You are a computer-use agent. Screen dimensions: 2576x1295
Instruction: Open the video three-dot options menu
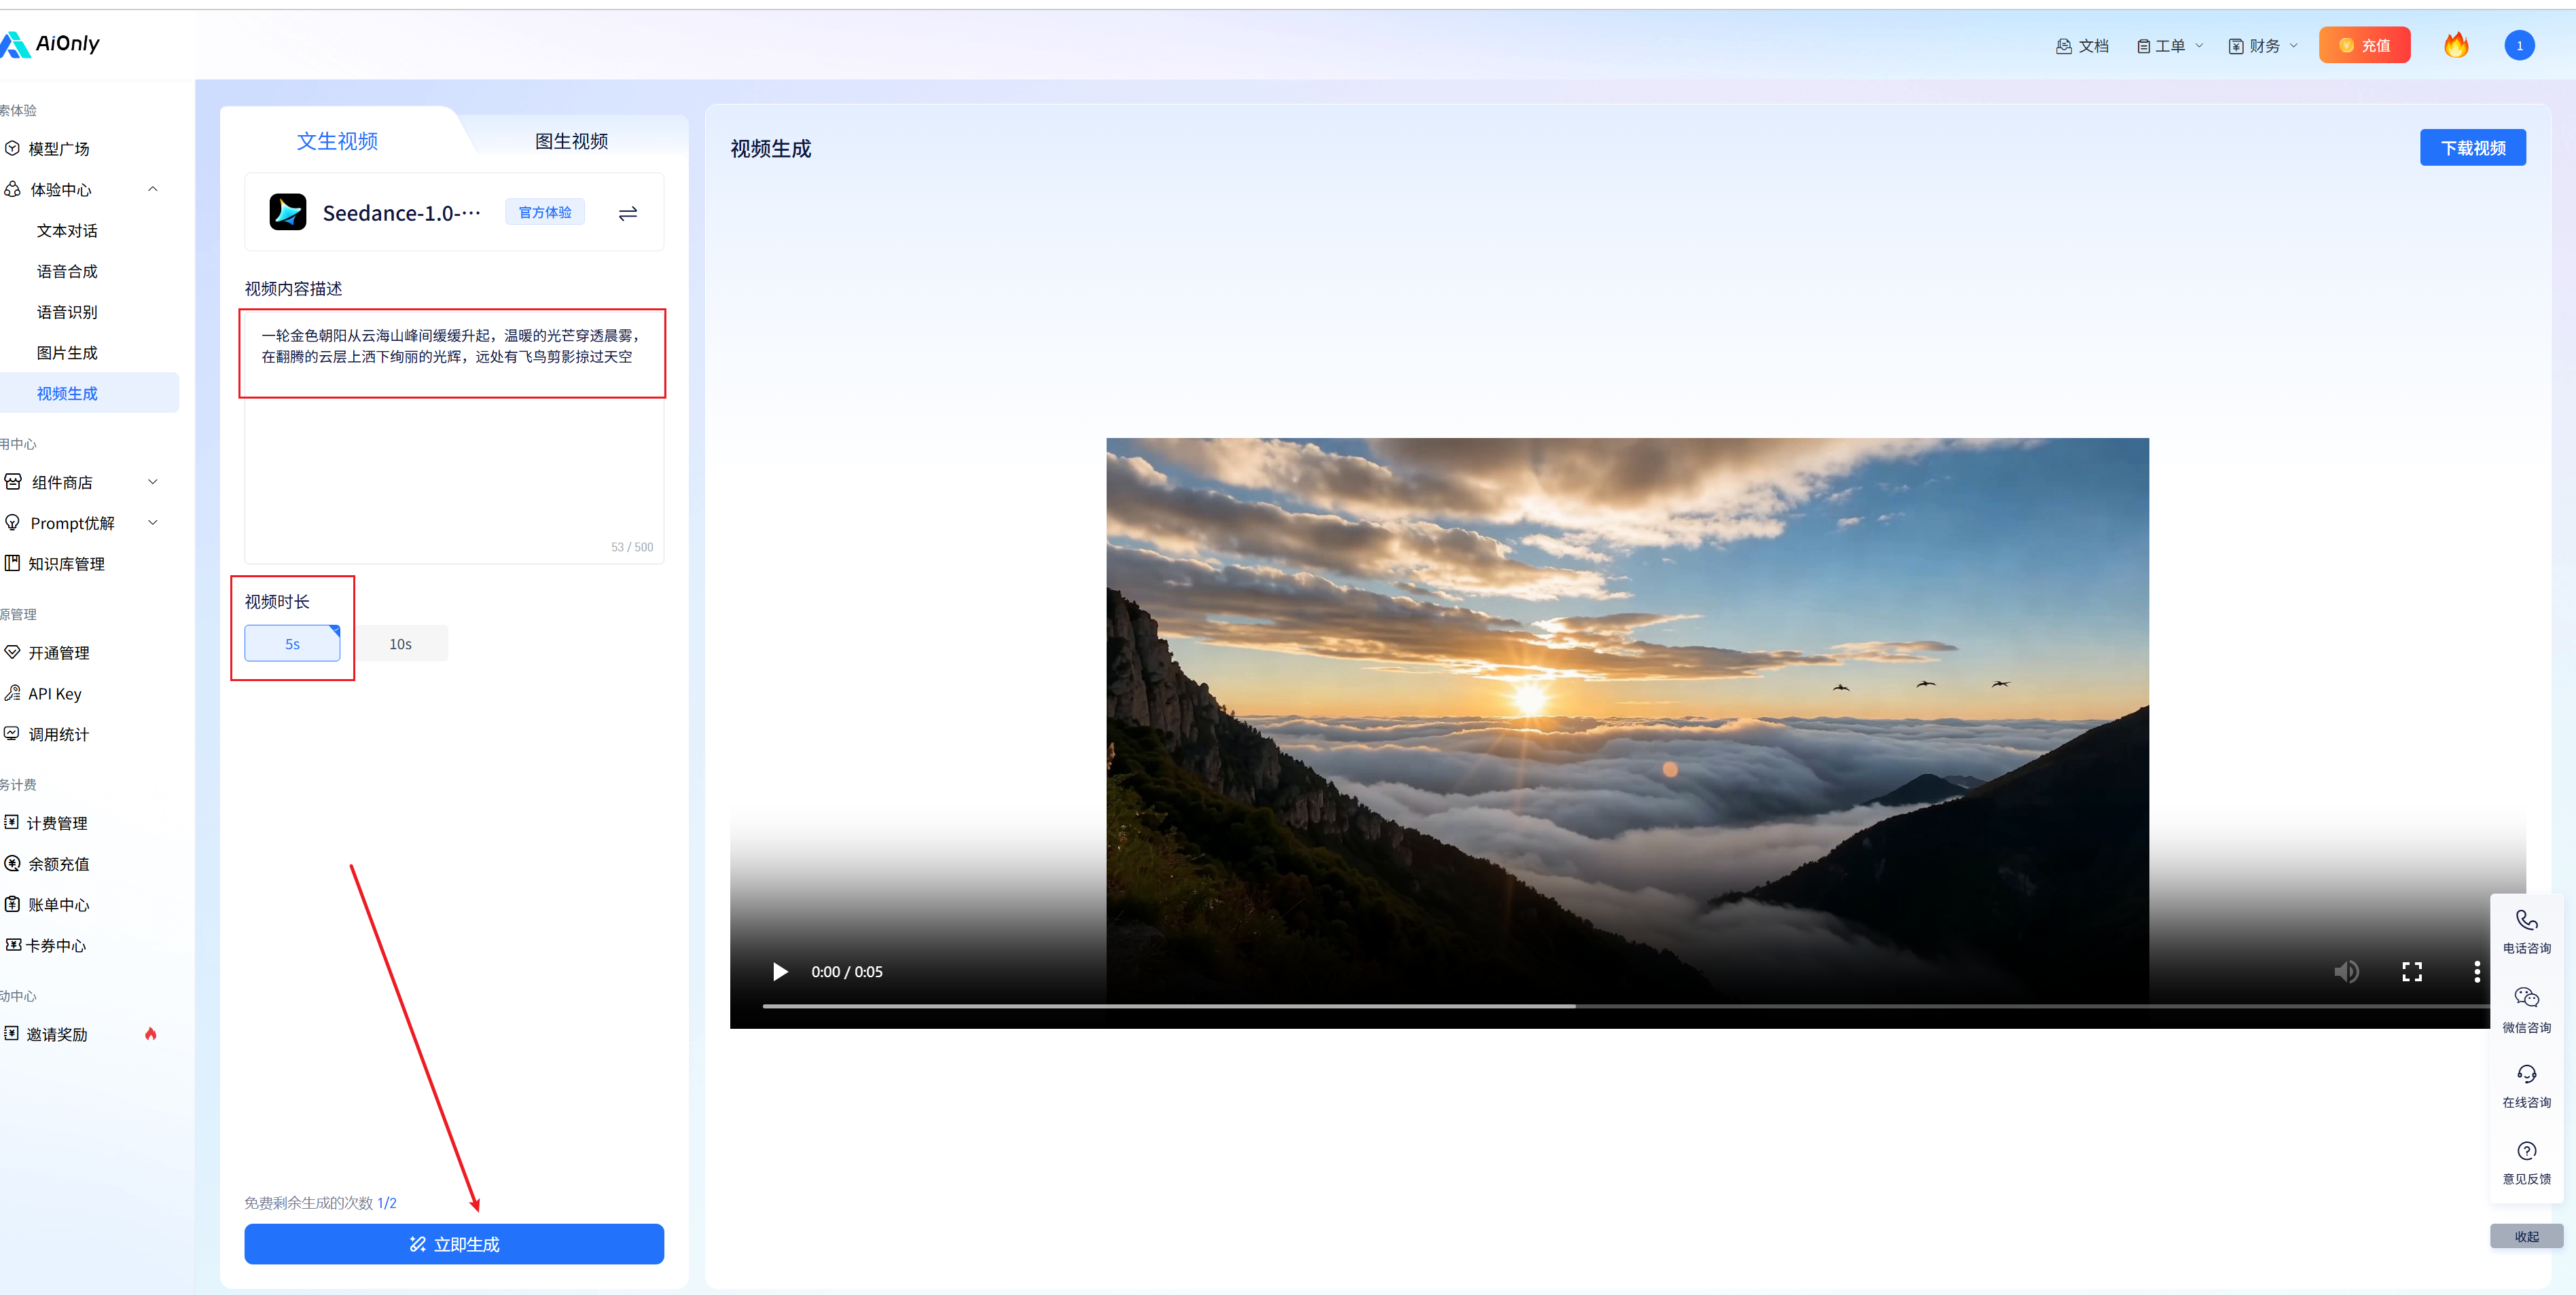click(2476, 971)
